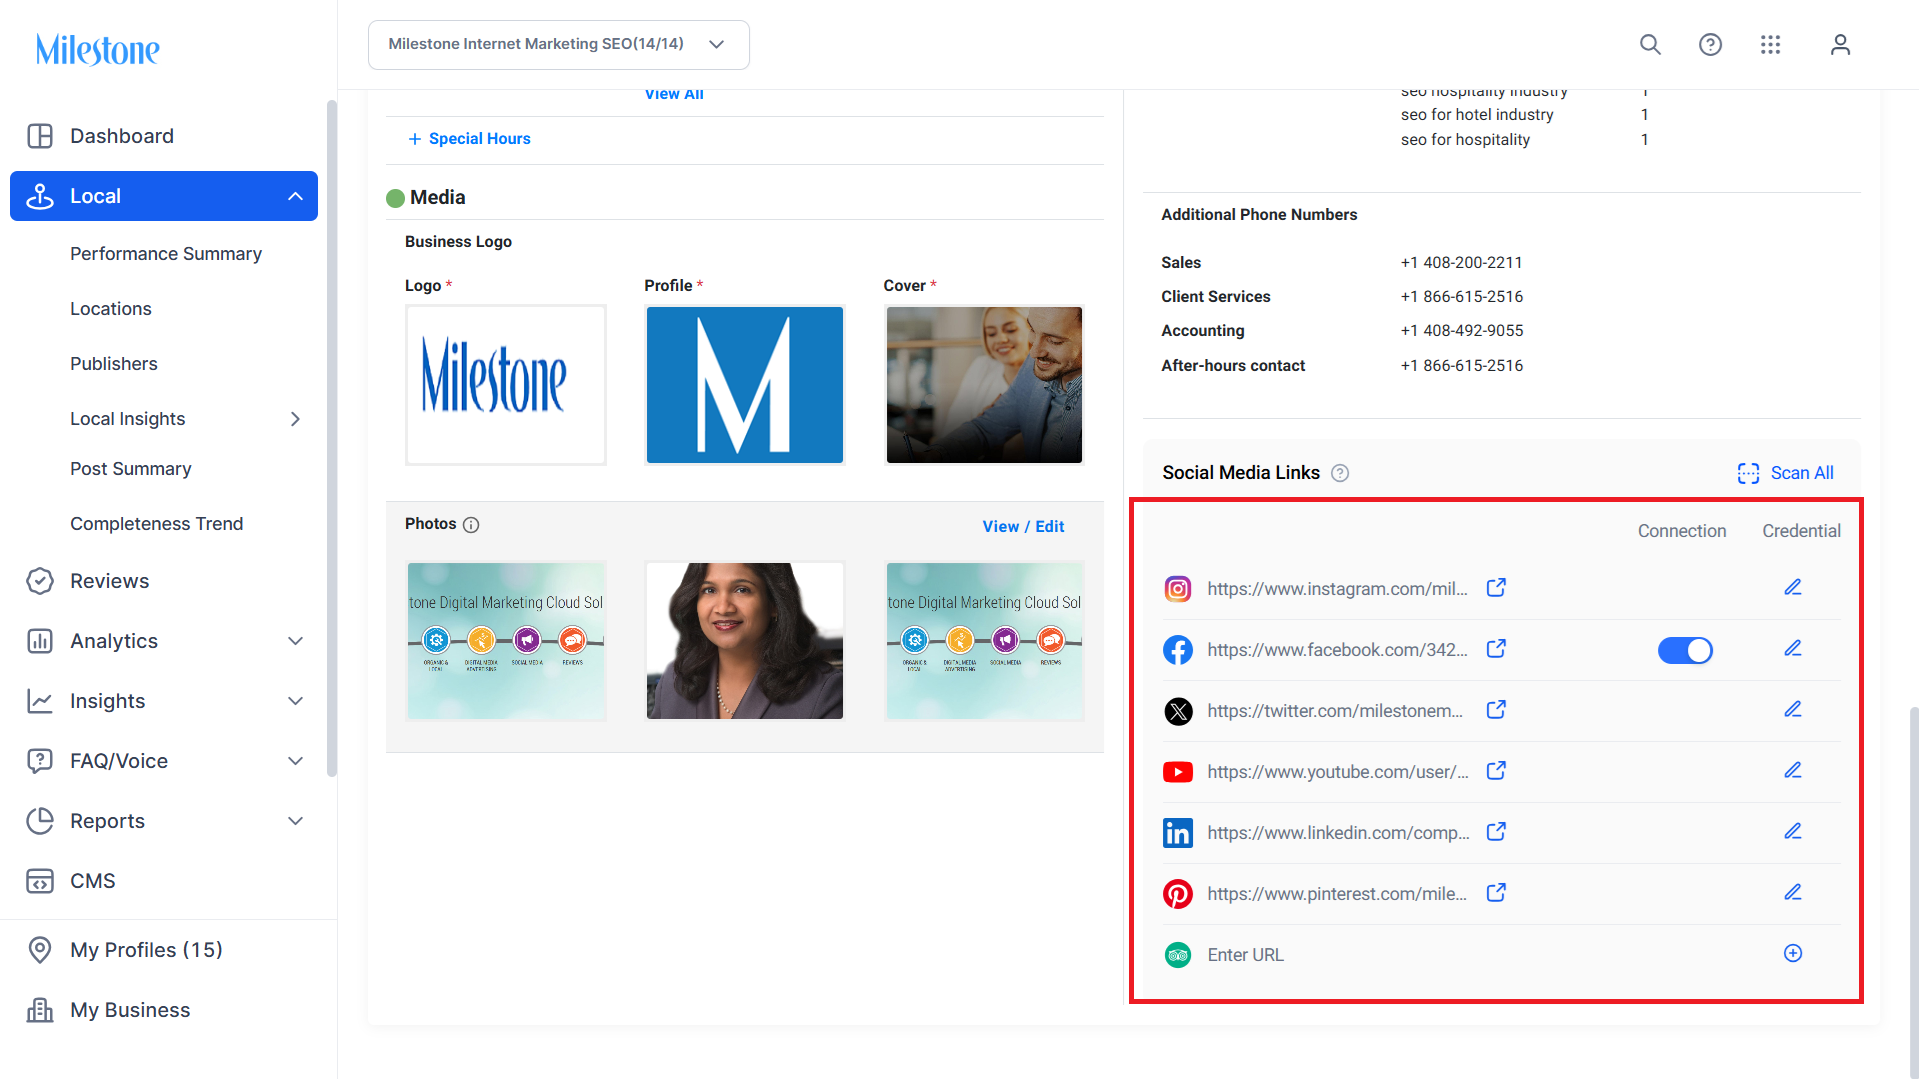1919x1079 pixels.
Task: Open the Milestone Internet Marketing SEO dropdown
Action: (559, 45)
